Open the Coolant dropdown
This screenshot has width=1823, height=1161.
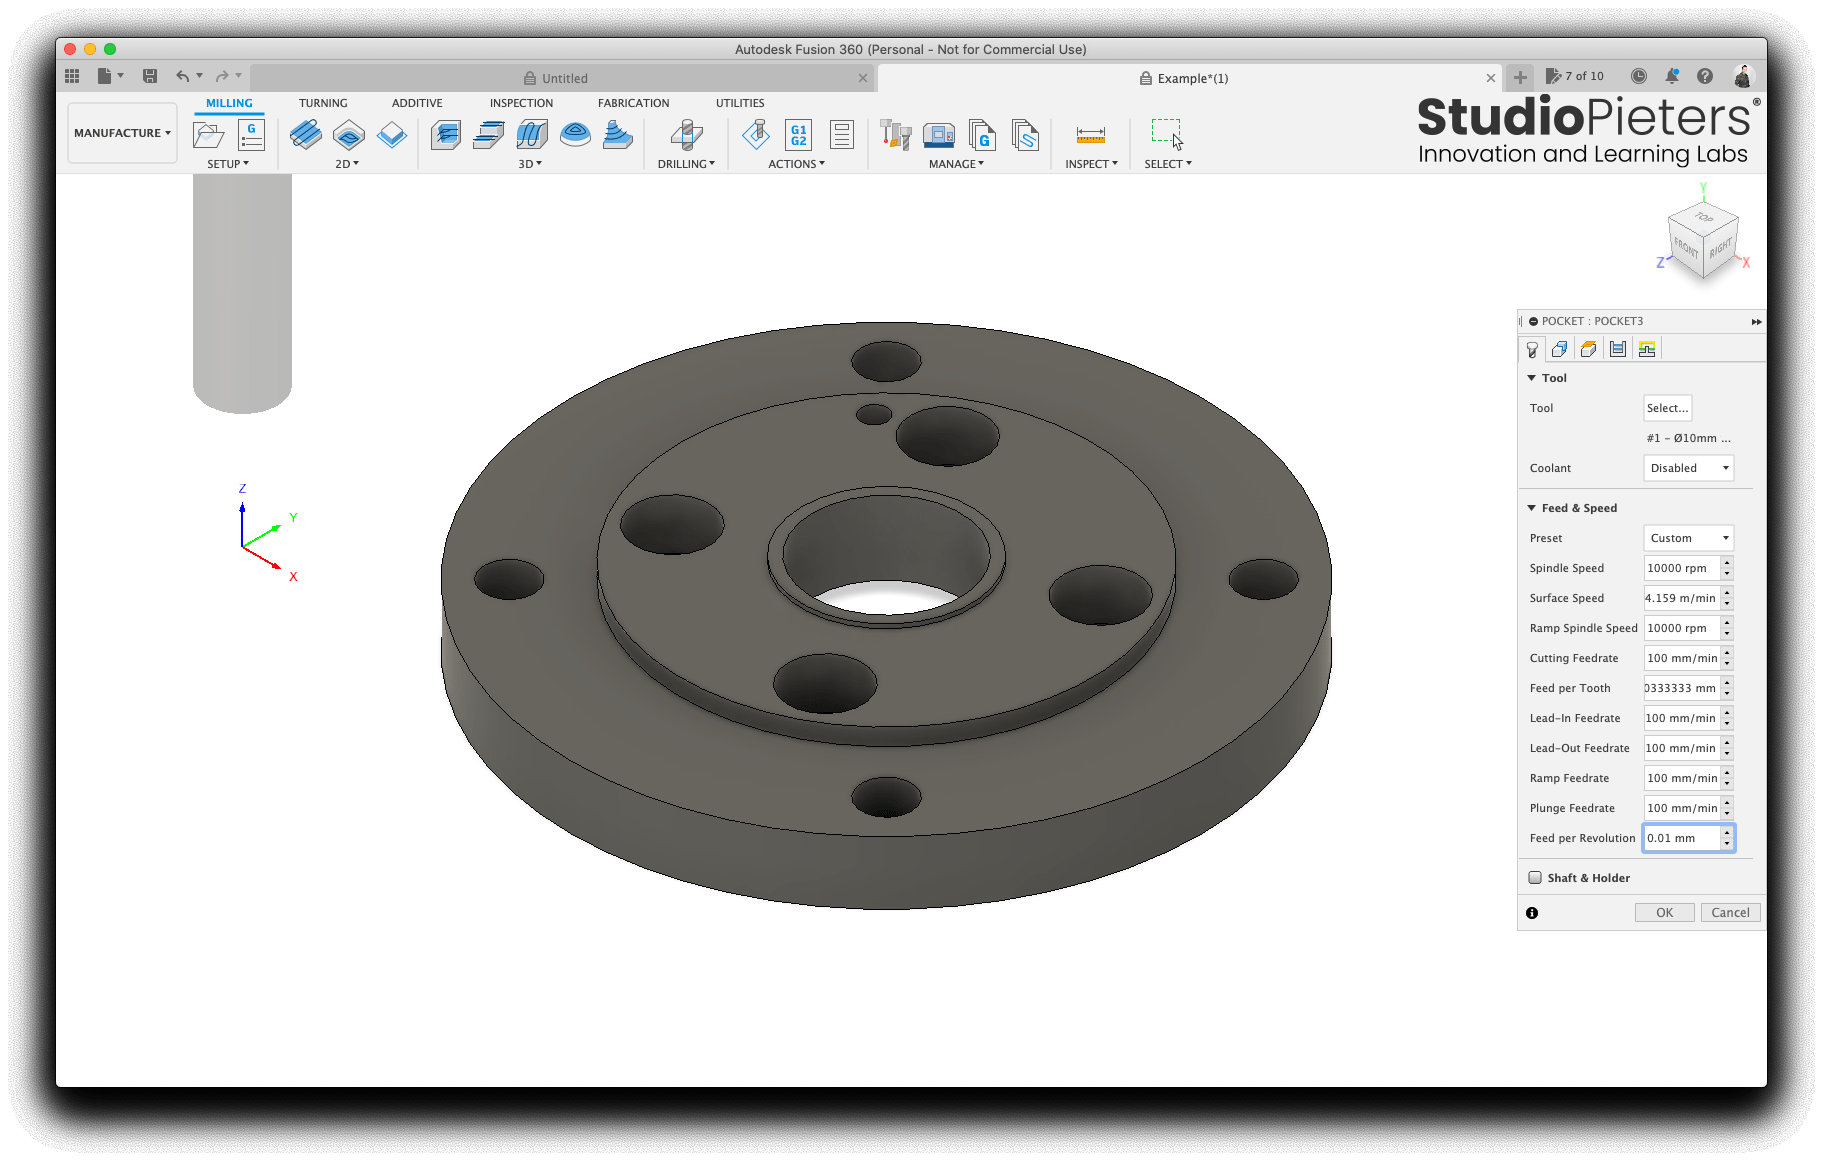[1688, 467]
